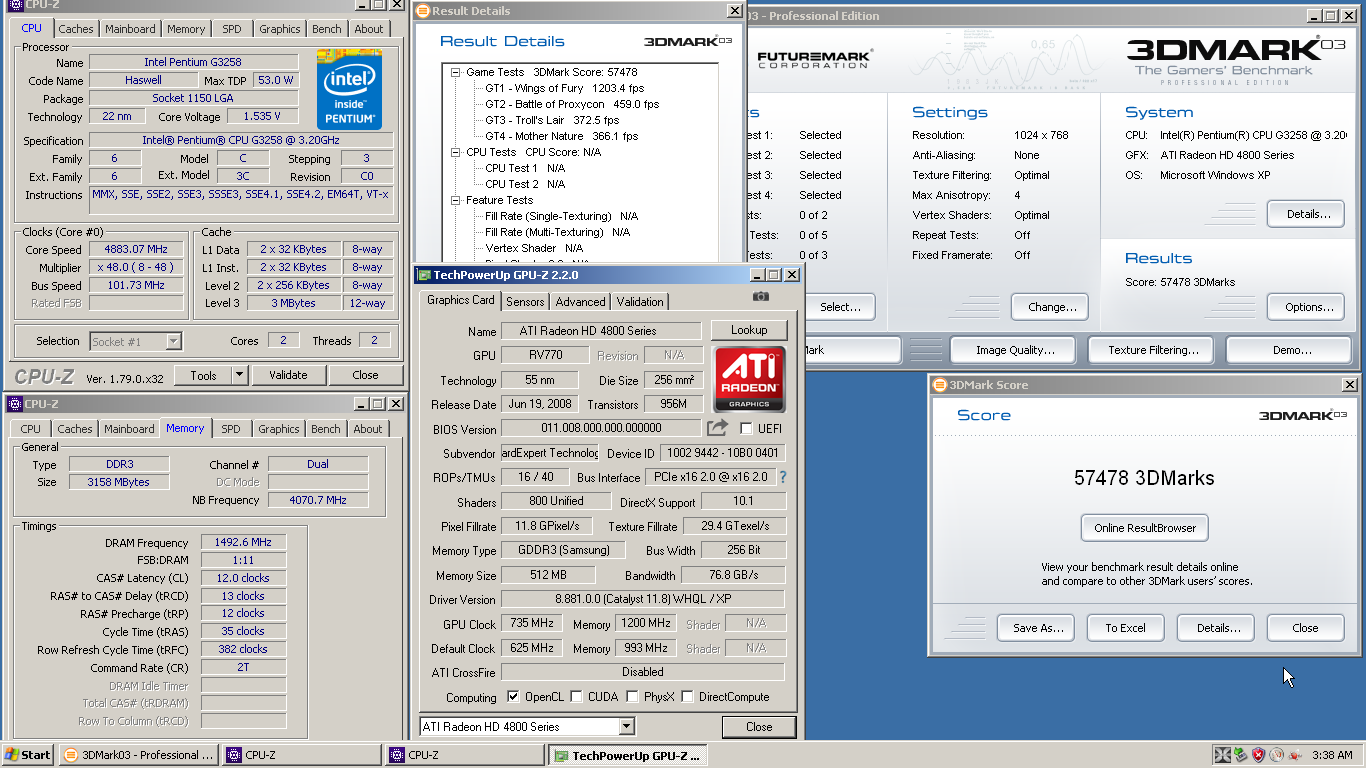Open the Socket #1 selection combo box
1366x768 pixels.
point(135,341)
